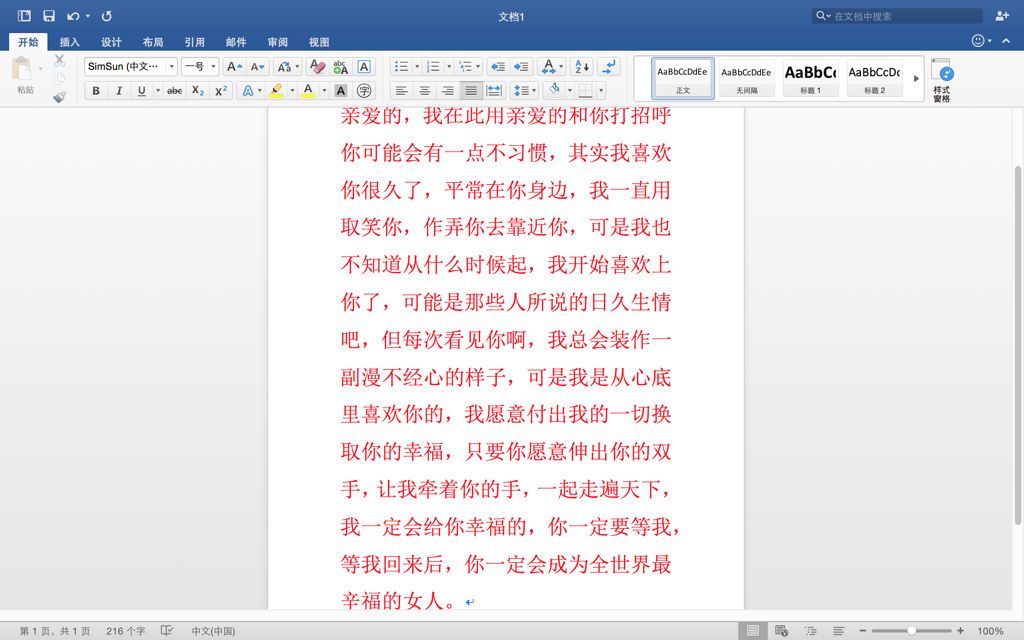Click the sort A-Z icon
Viewport: 1024px width, 640px height.
coord(581,67)
